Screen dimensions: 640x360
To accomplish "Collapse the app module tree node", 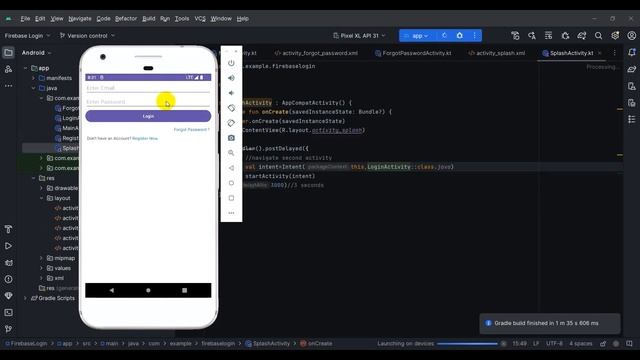I will [25, 68].
